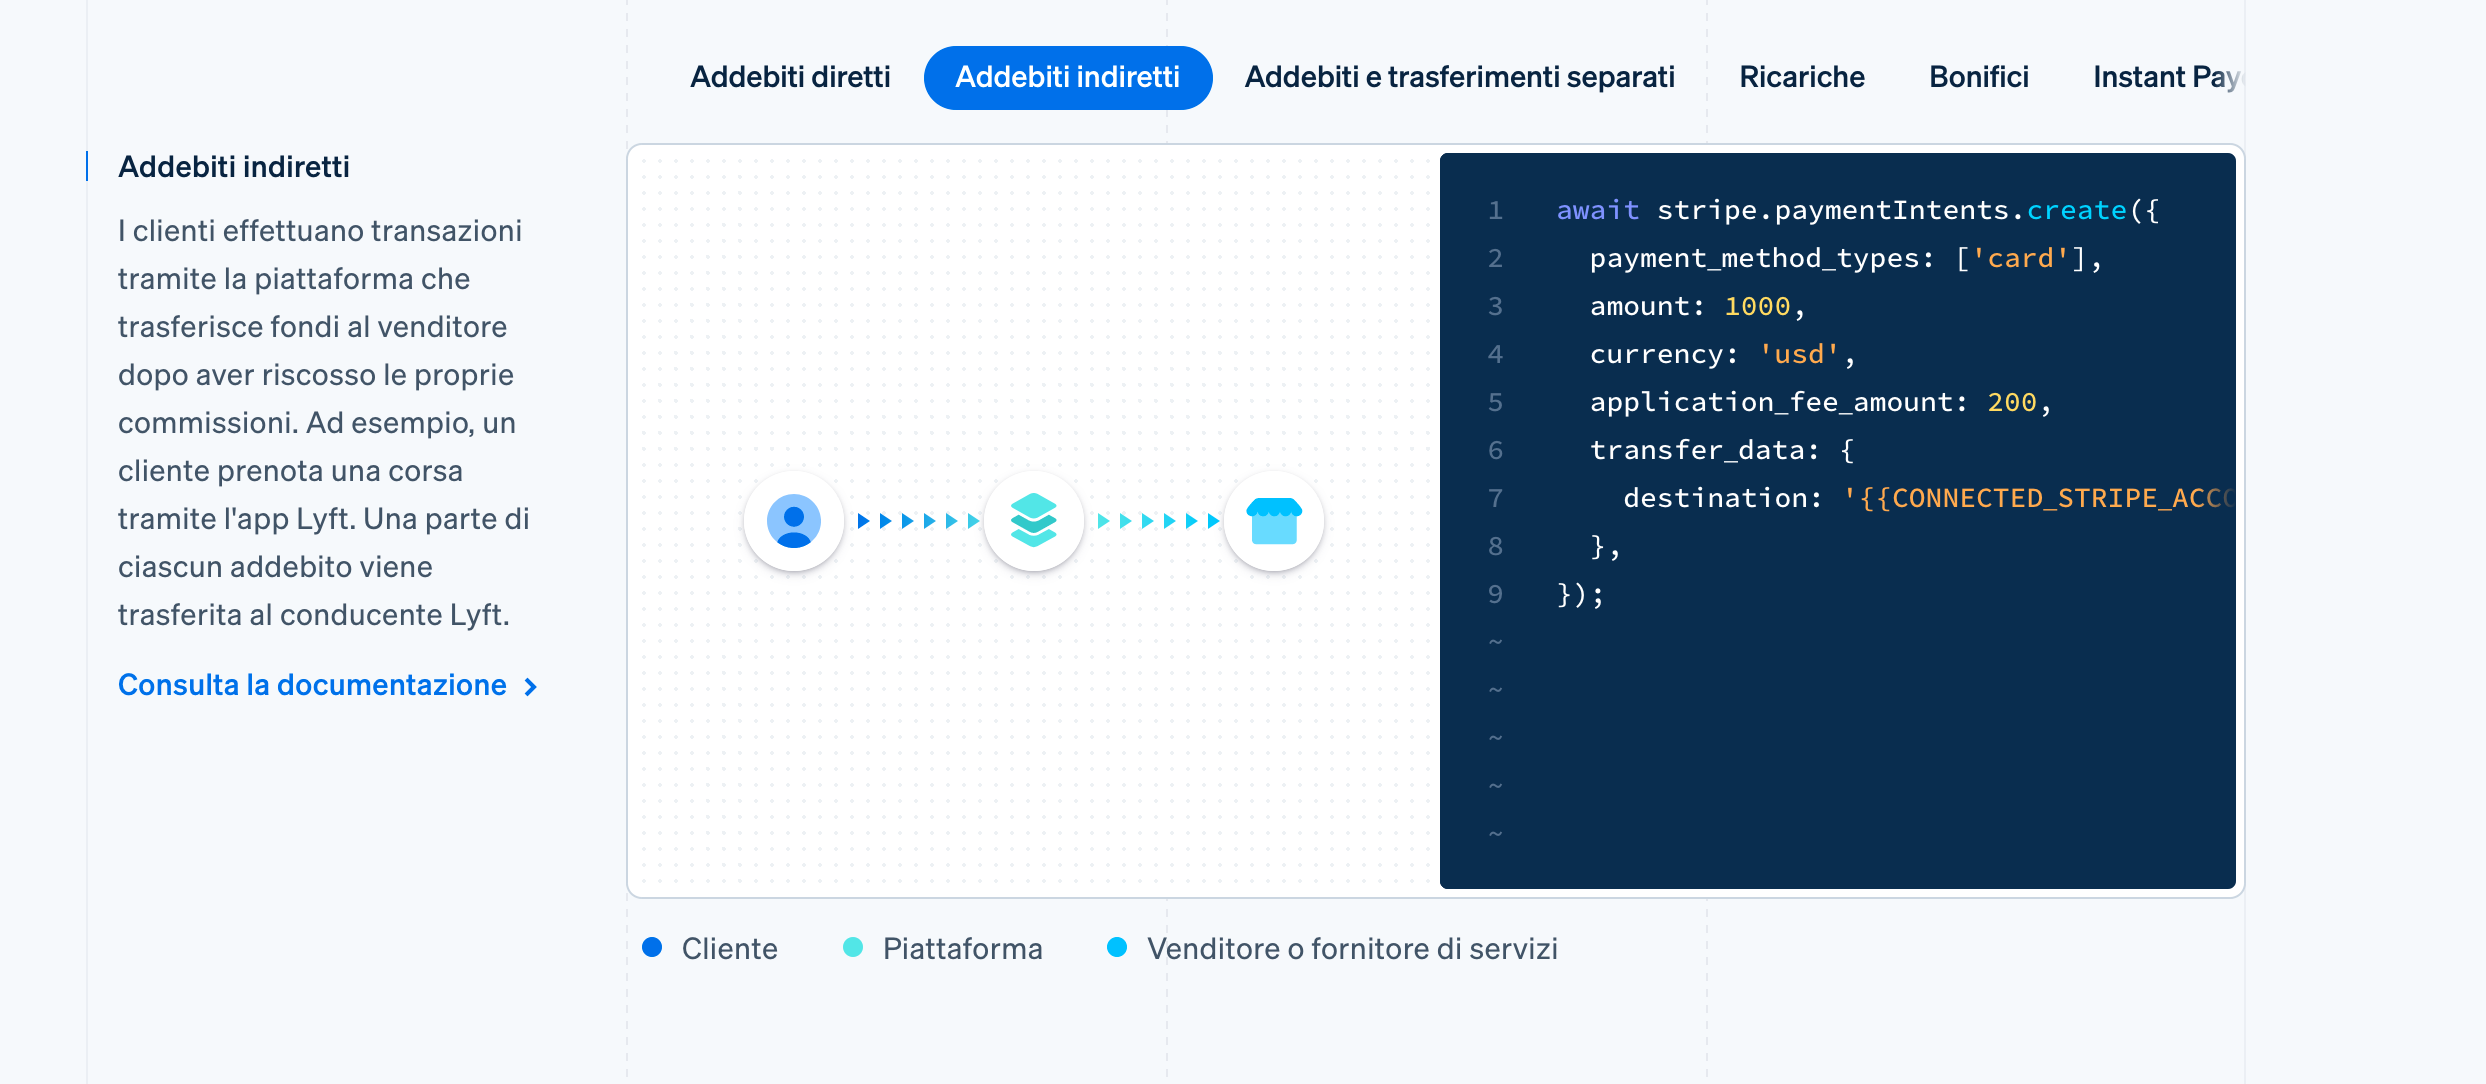
Task: Switch to the Ricariche tab
Action: click(1802, 77)
